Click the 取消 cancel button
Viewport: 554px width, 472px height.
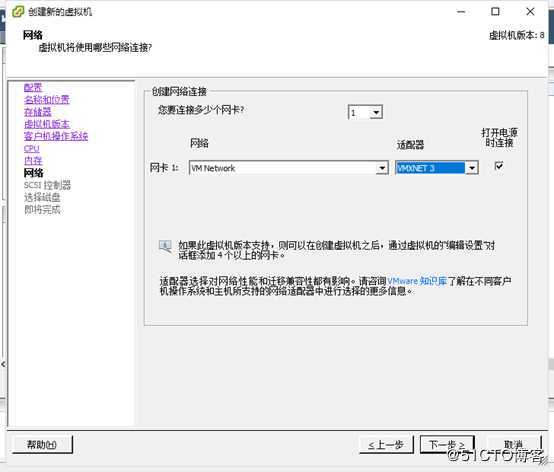point(514,444)
